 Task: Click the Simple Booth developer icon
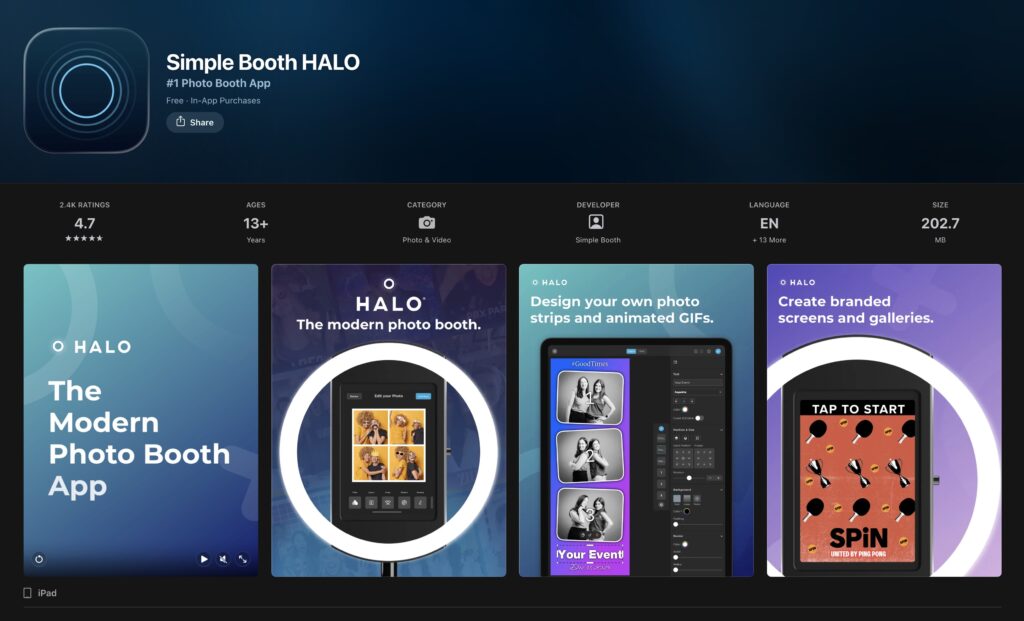(x=597, y=222)
